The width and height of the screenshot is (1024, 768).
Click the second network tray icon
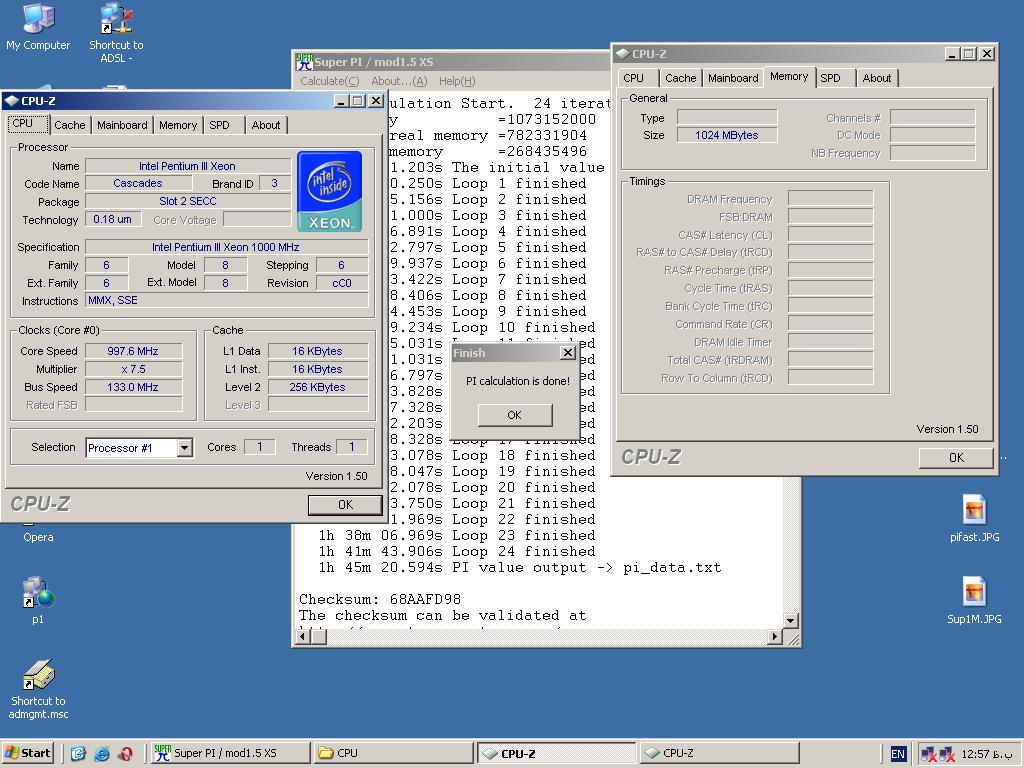(947, 754)
